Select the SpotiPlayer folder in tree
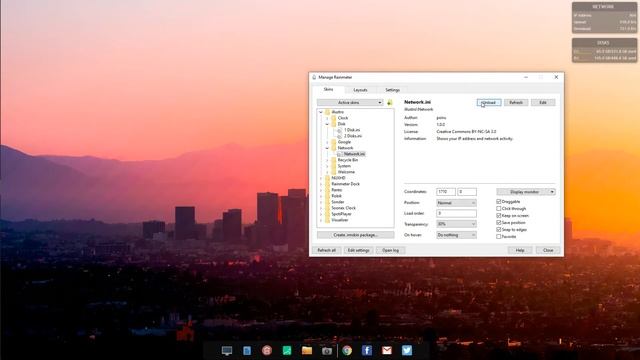The image size is (640, 360). point(341,214)
